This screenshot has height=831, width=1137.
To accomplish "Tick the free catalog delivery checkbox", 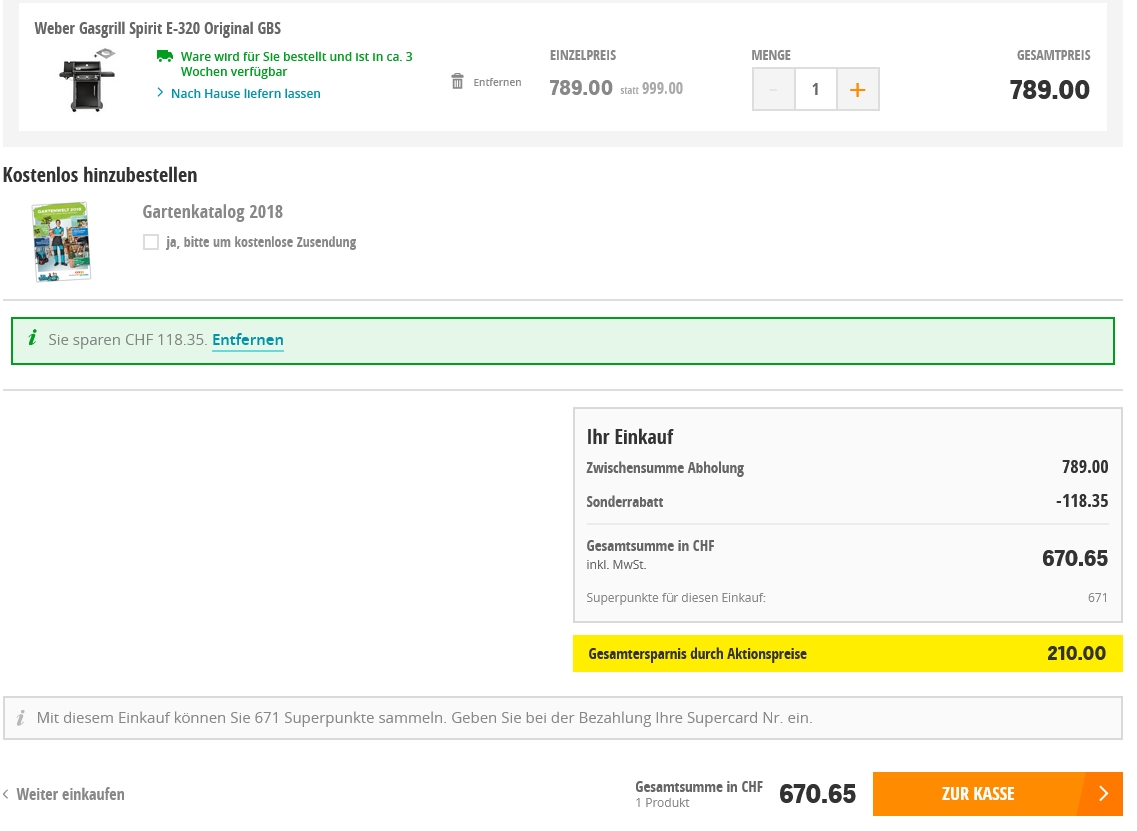I will tap(151, 242).
